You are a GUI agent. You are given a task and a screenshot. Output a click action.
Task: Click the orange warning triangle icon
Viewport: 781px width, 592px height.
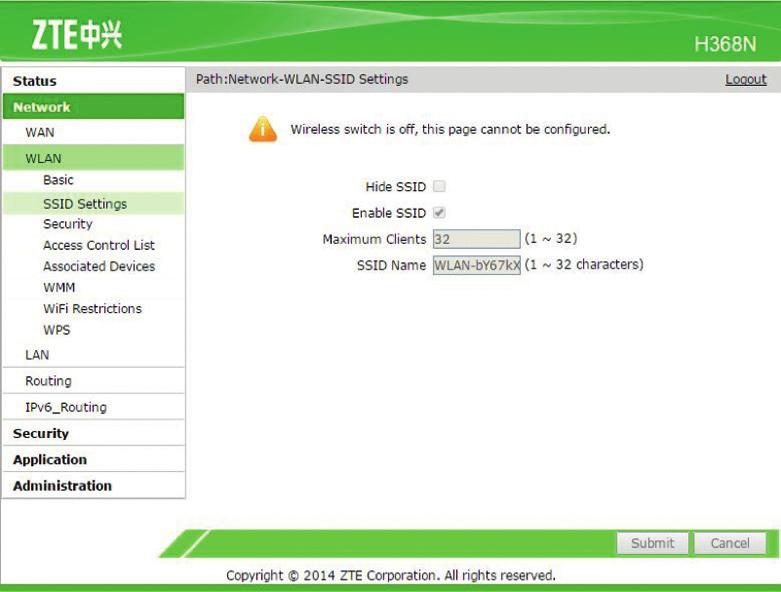pos(263,129)
